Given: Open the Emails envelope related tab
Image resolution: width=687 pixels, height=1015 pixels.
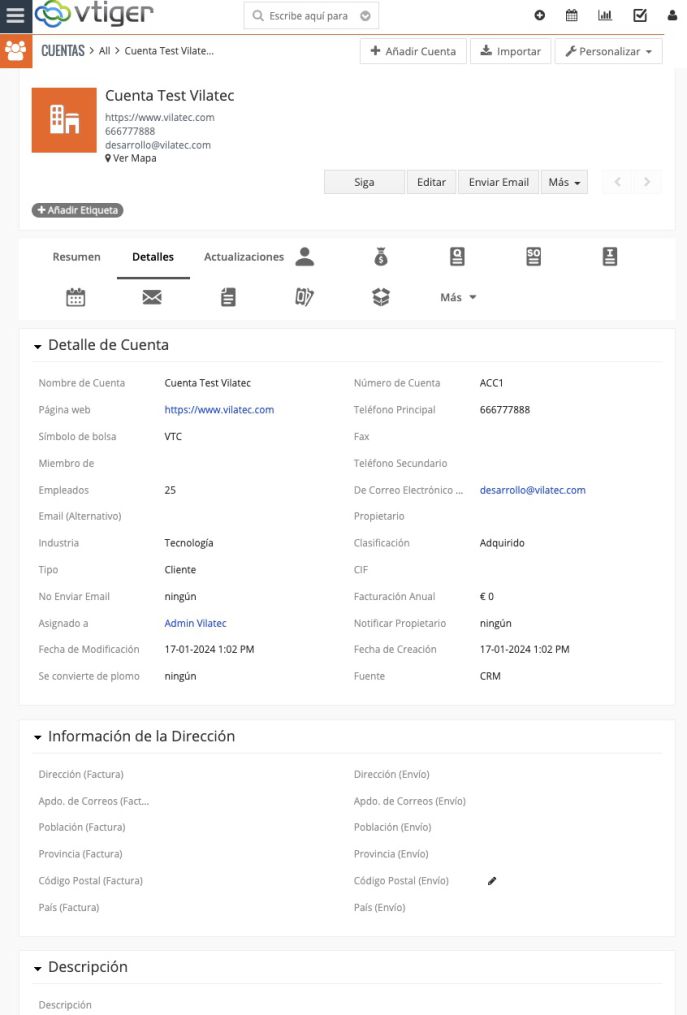Looking at the screenshot, I should (152, 297).
